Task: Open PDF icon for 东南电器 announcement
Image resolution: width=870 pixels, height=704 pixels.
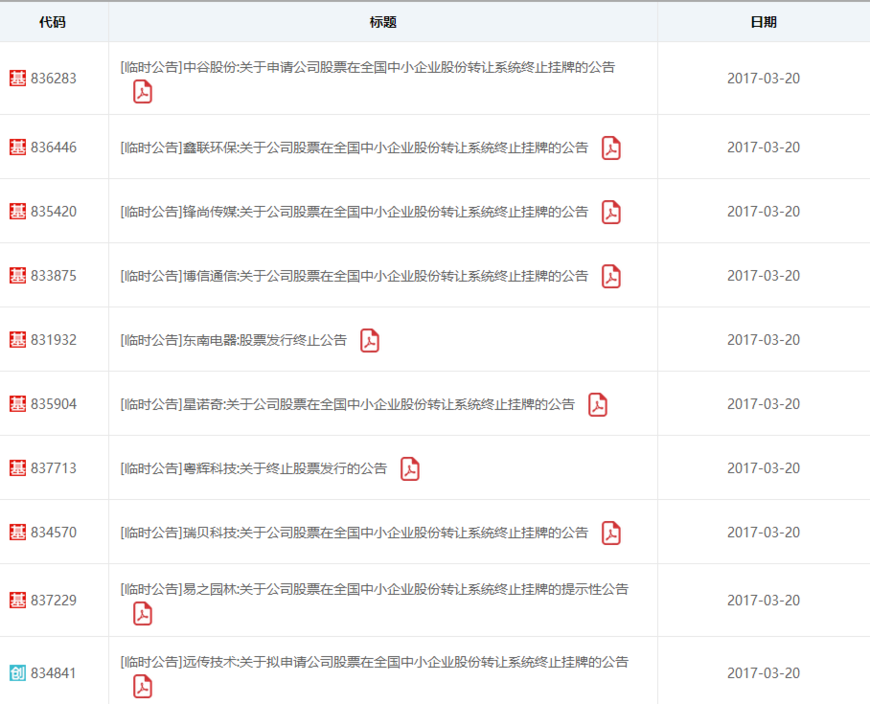Action: tap(370, 341)
